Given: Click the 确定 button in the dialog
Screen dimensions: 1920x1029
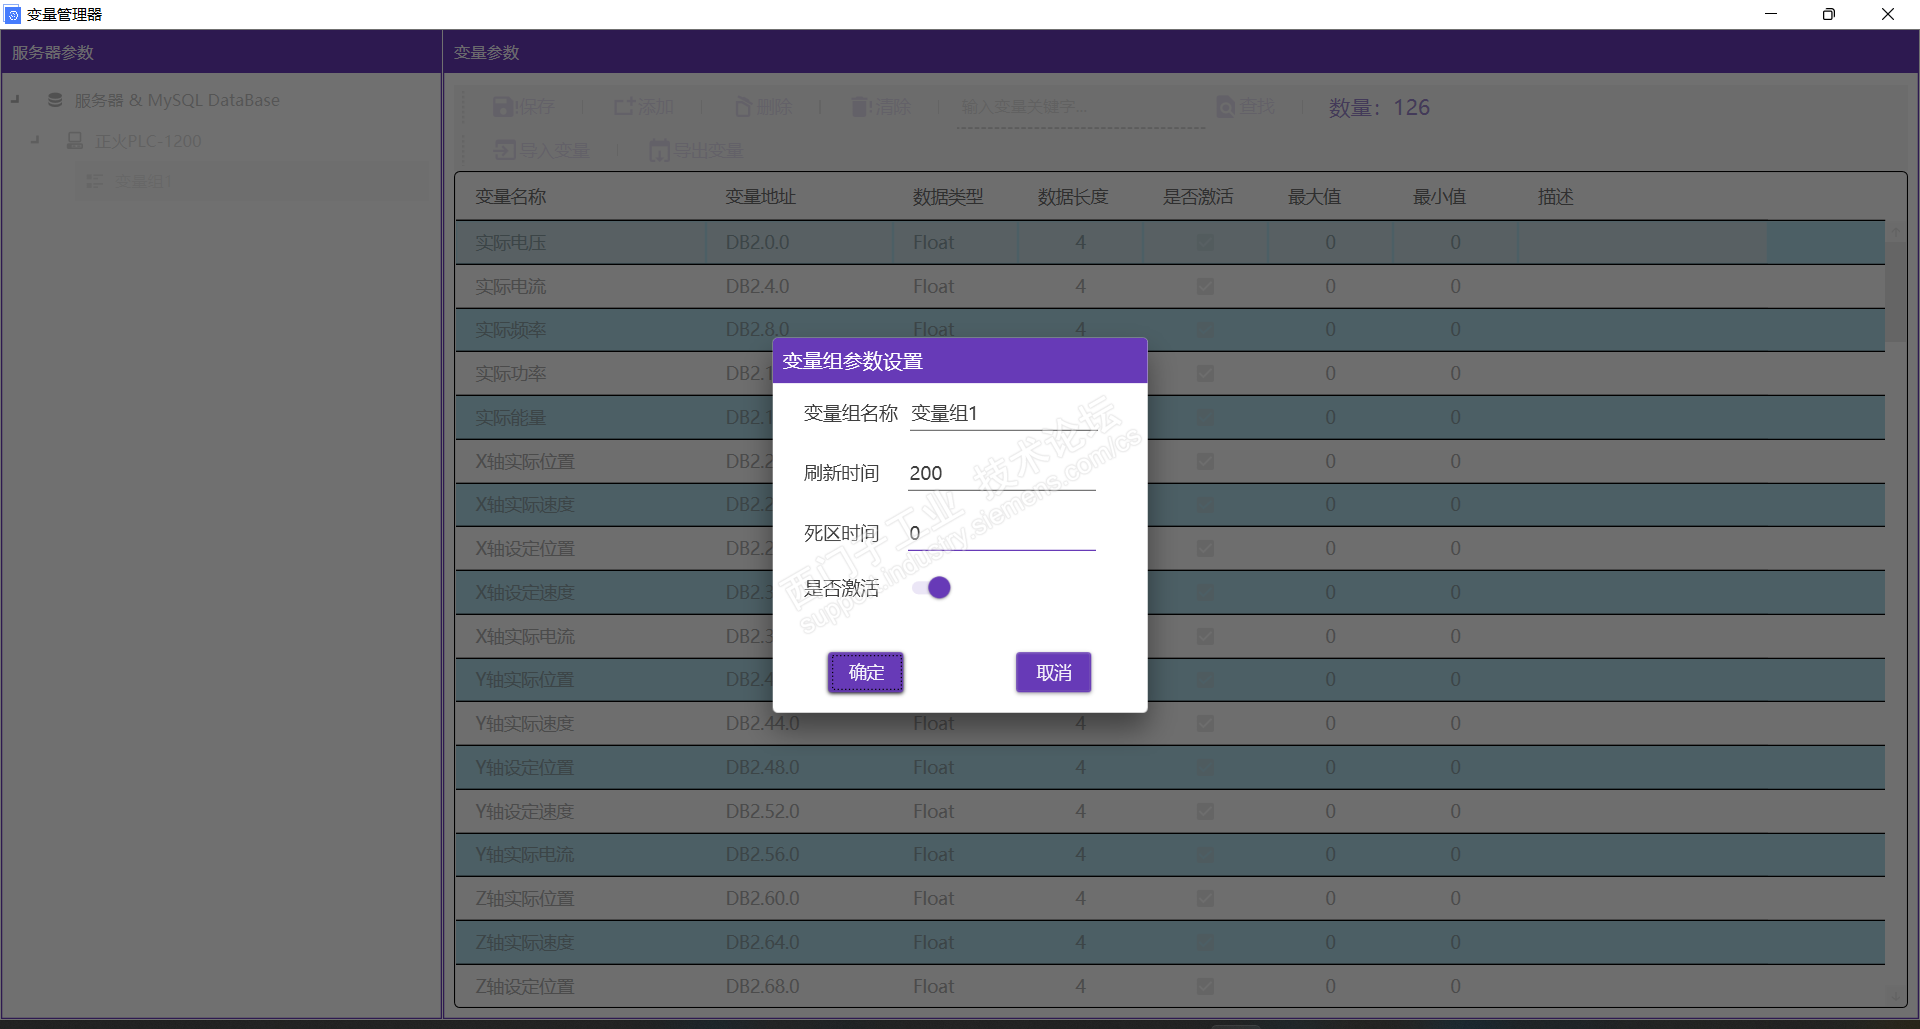Looking at the screenshot, I should tap(866, 672).
